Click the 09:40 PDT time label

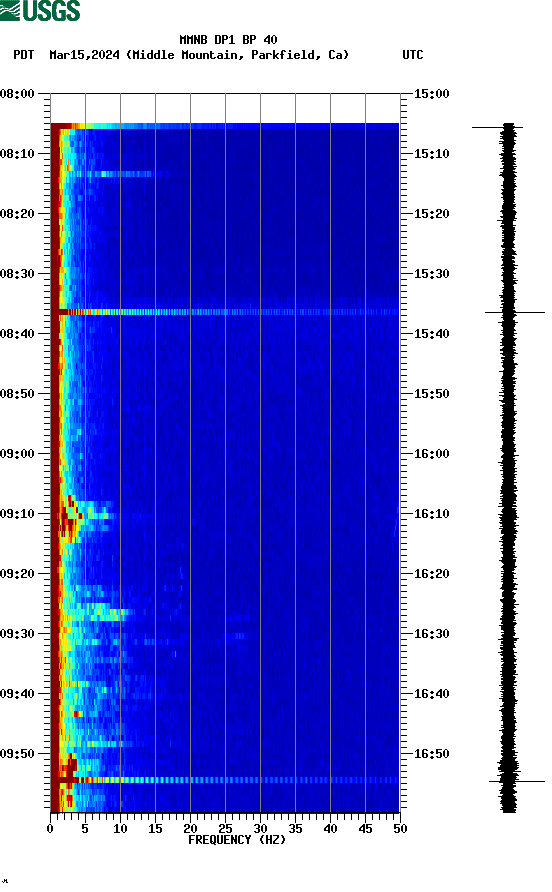coord(17,693)
